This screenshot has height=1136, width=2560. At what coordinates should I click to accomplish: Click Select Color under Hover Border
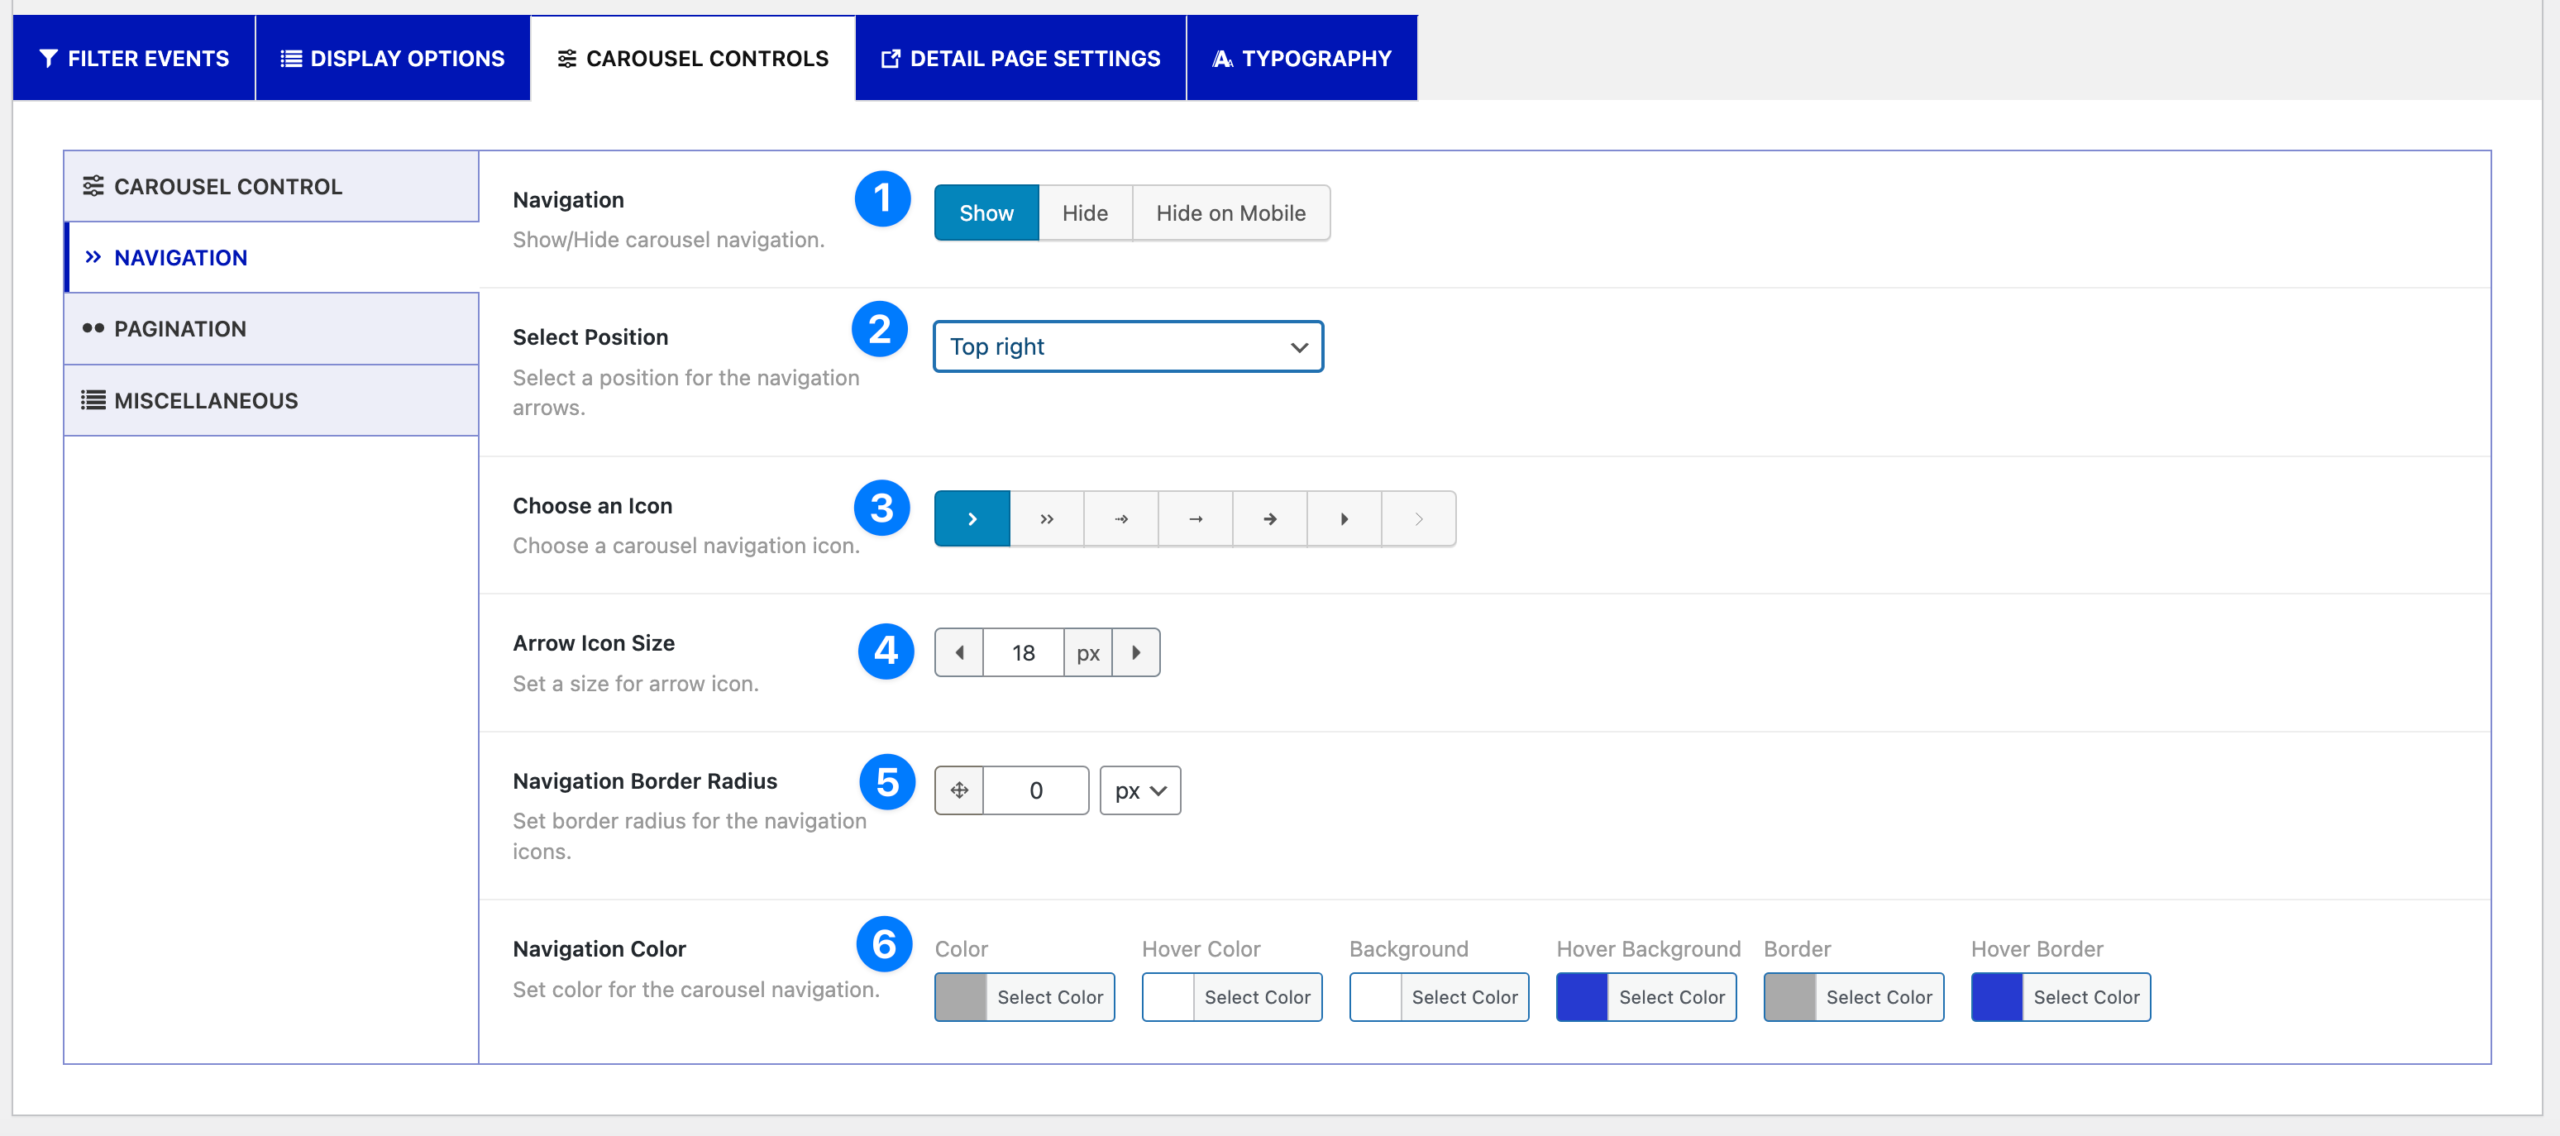2086,997
